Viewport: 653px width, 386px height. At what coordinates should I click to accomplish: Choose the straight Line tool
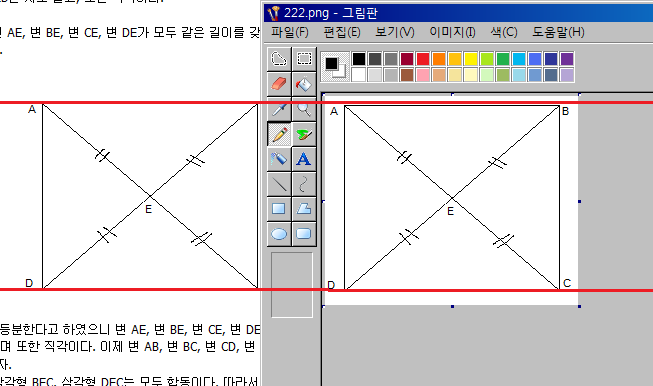pyautogui.click(x=279, y=184)
